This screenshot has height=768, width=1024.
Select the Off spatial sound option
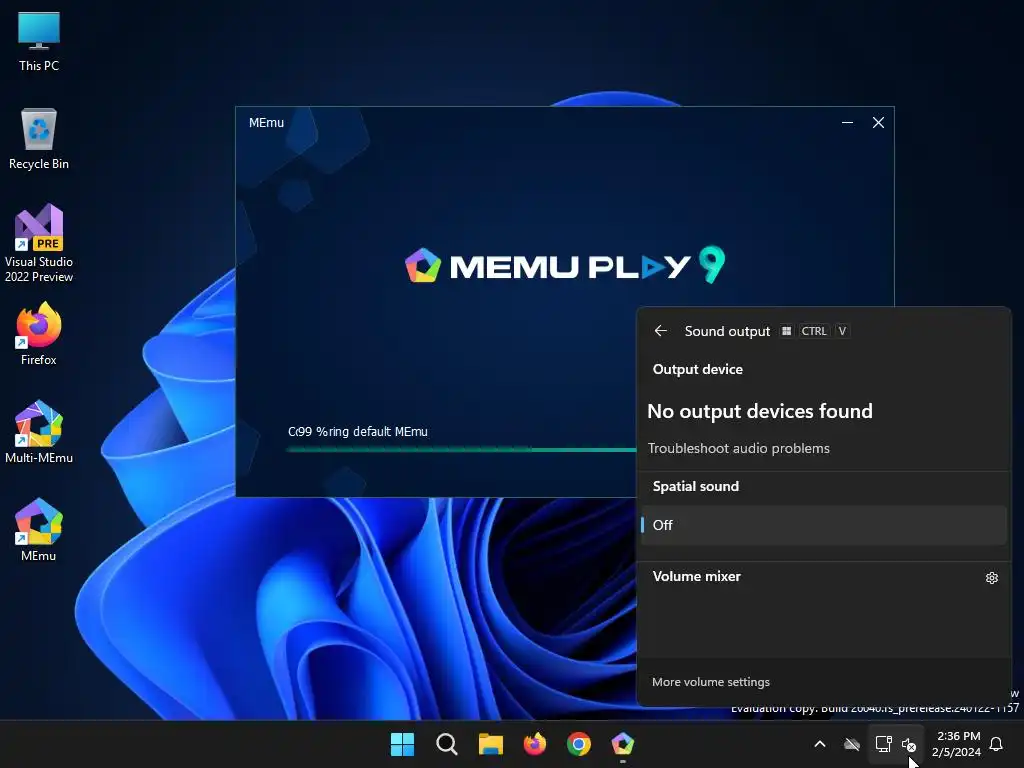824,525
